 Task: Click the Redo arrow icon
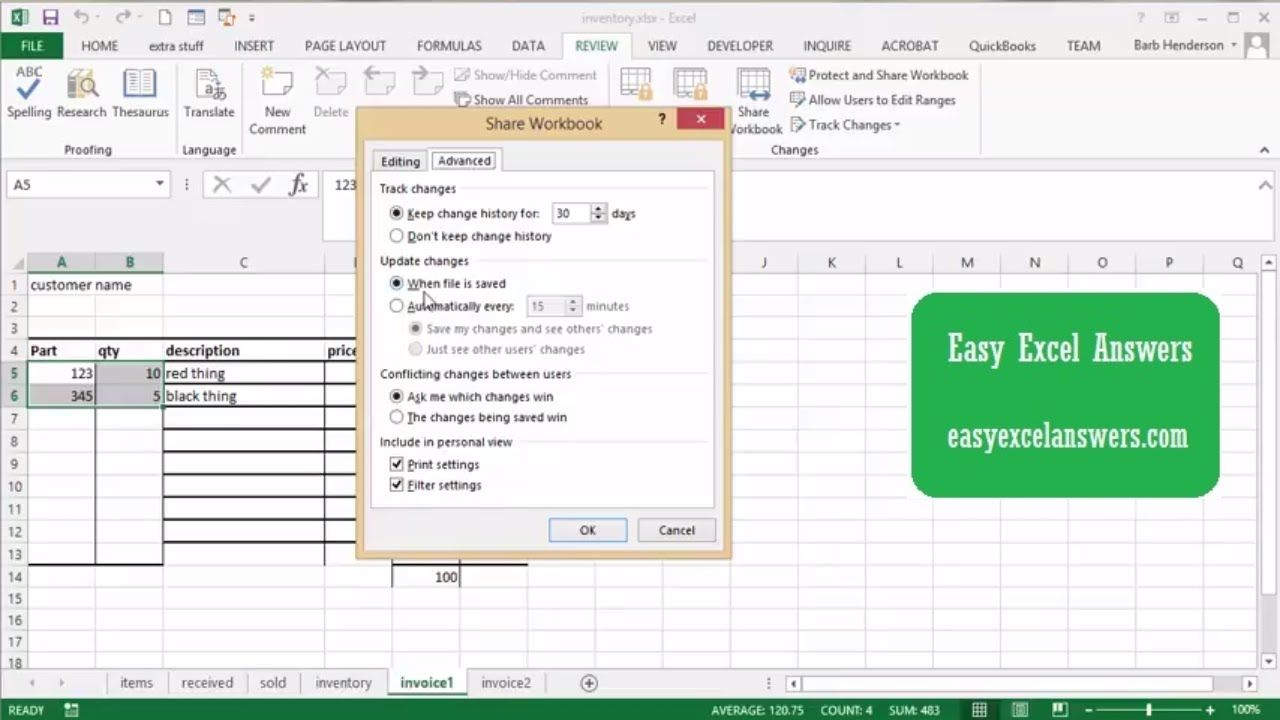[x=123, y=17]
